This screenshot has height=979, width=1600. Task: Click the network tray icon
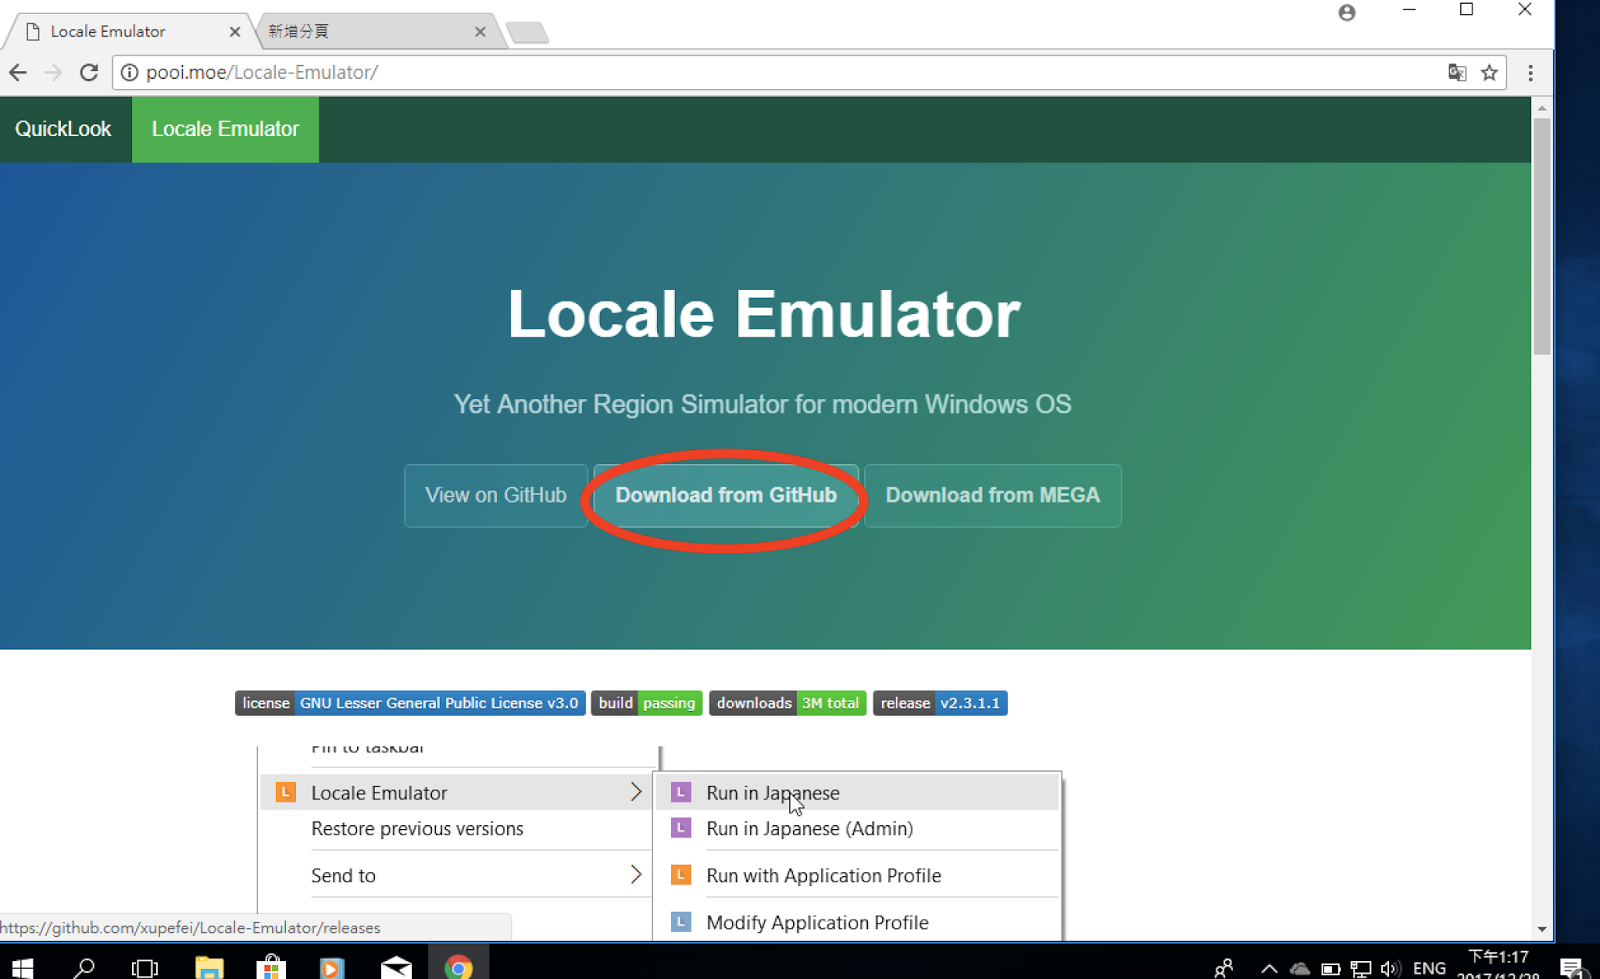click(1361, 968)
